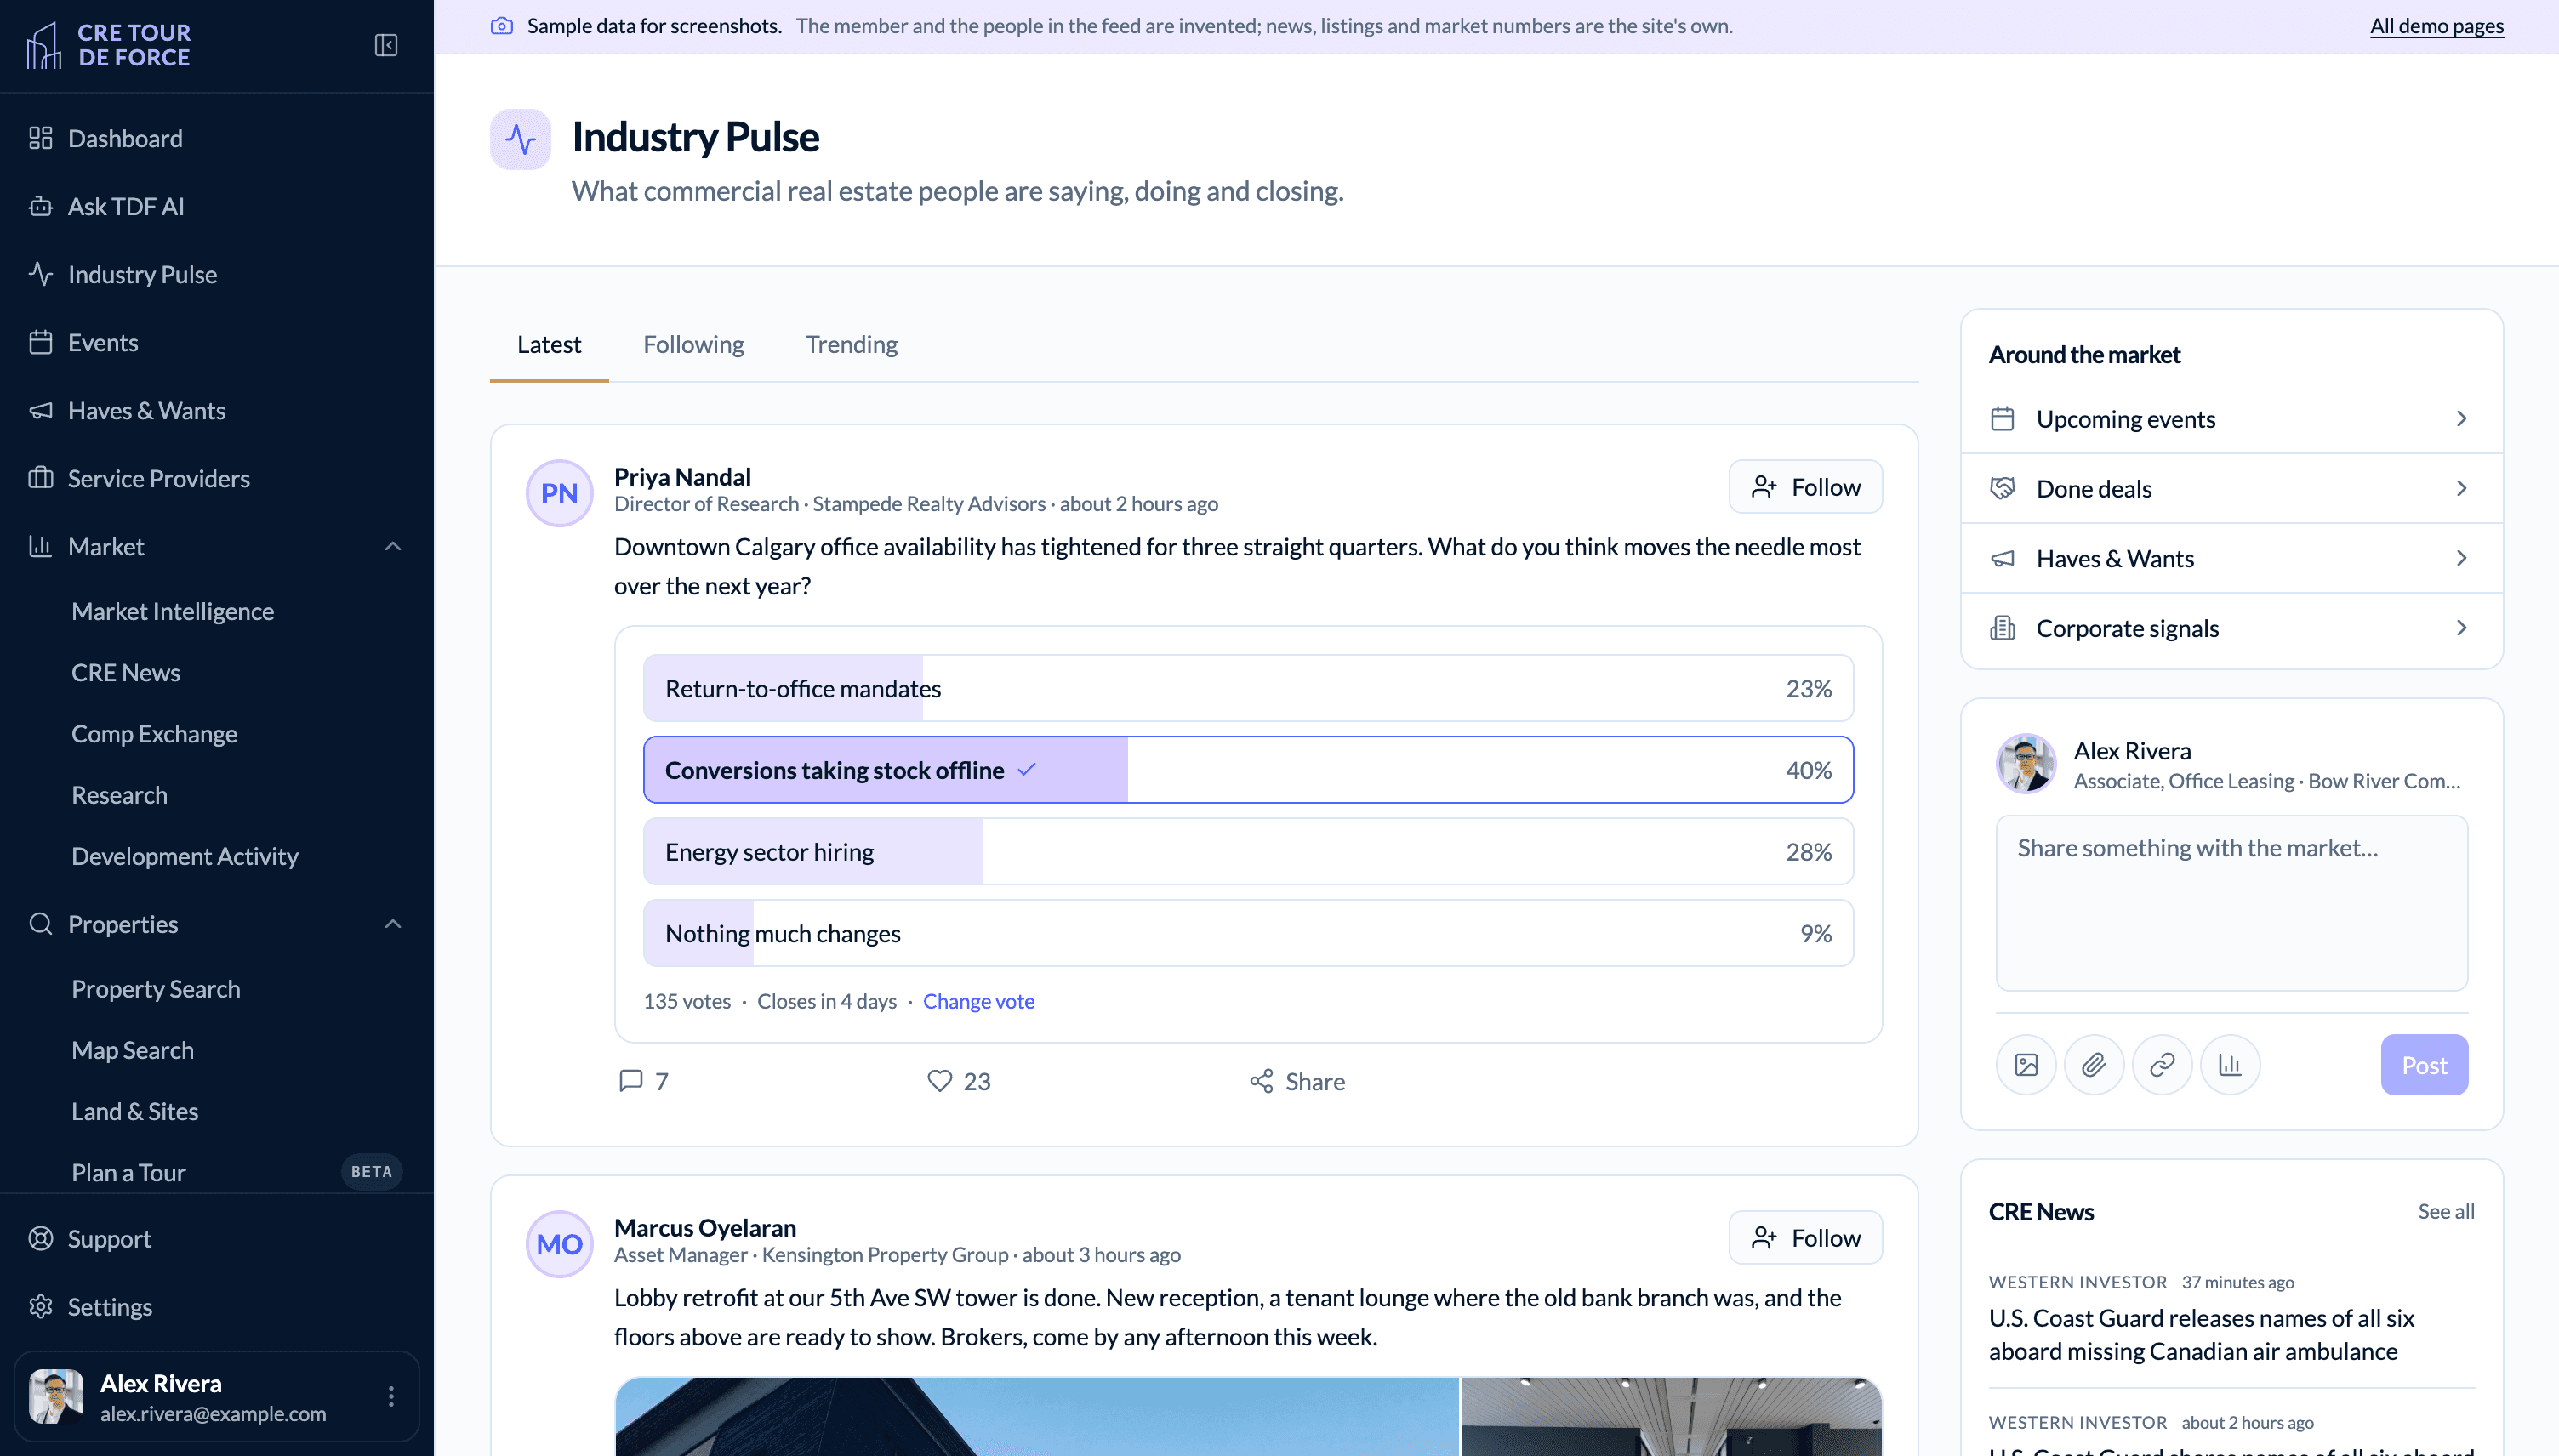This screenshot has height=1456, width=2559.
Task: Follow Priya Nandal
Action: pos(1805,487)
